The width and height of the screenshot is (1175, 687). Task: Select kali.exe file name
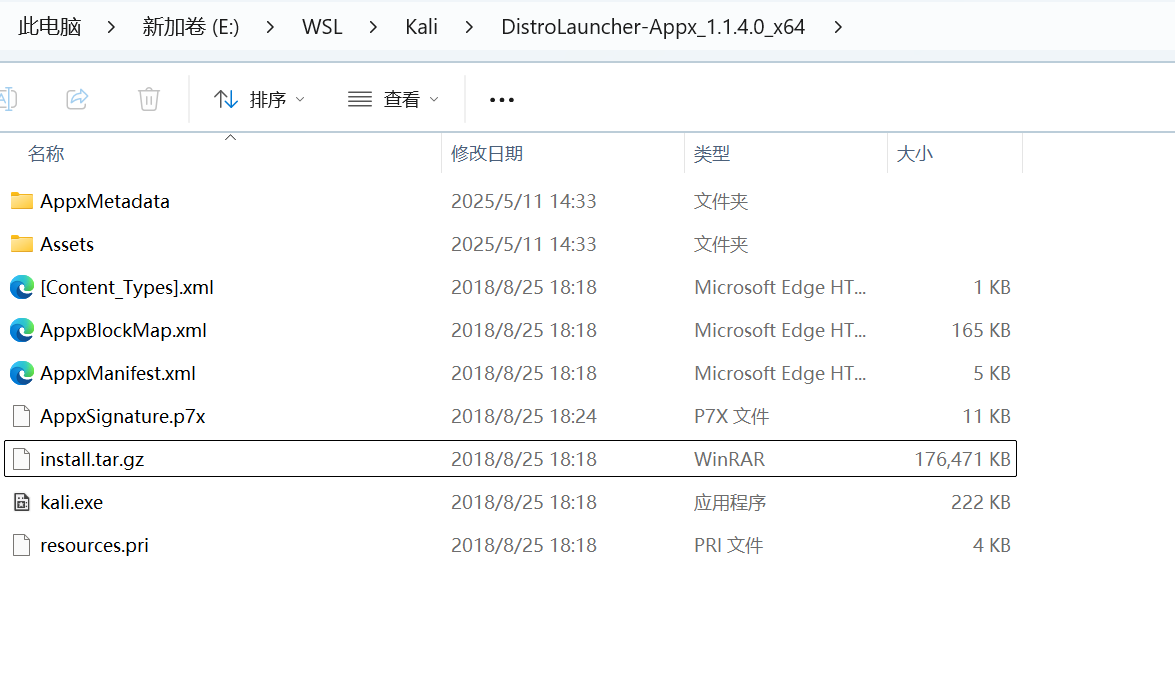[71, 503]
